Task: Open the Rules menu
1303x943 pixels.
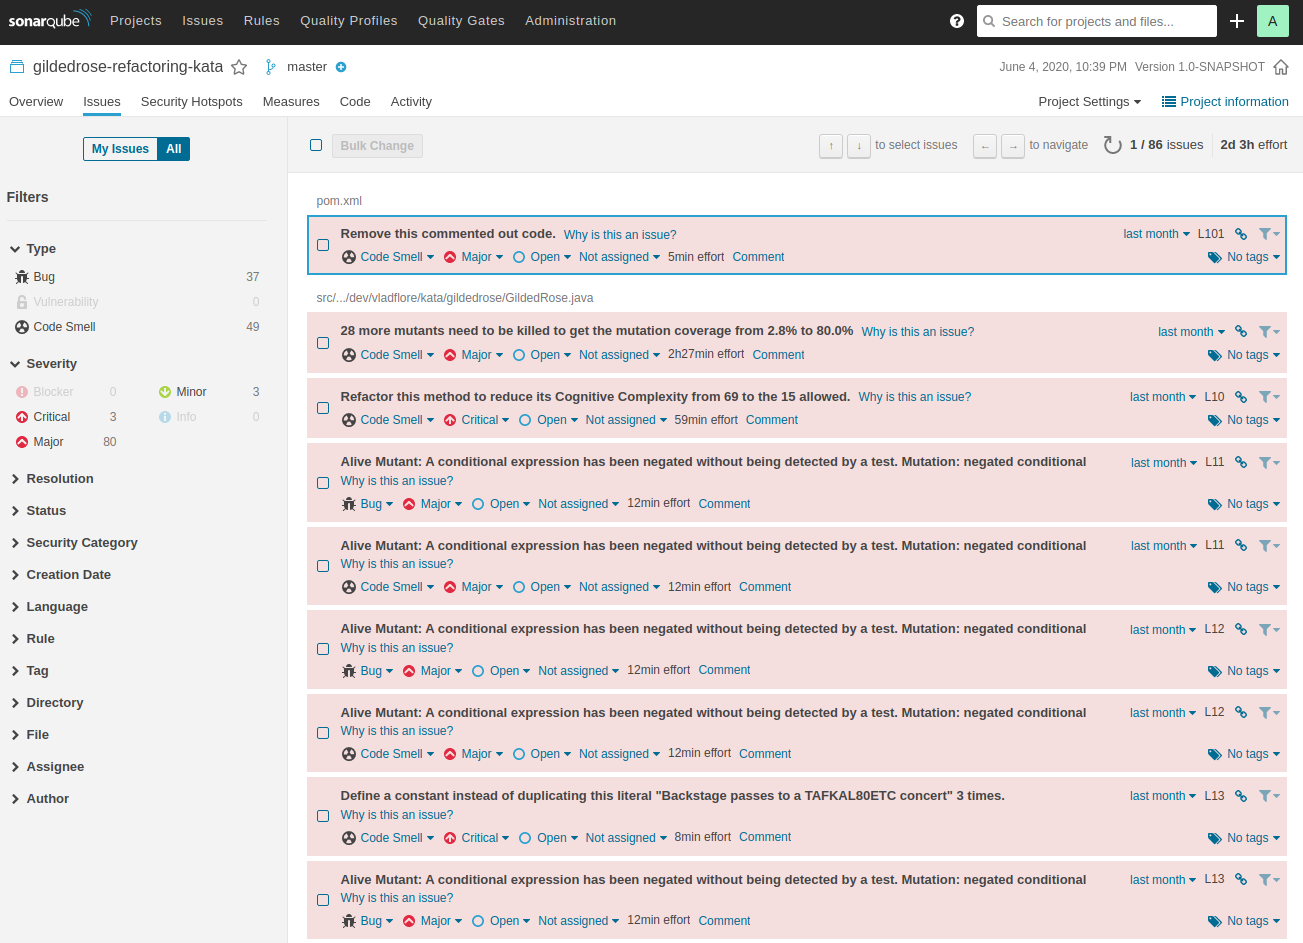Action: pos(262,21)
